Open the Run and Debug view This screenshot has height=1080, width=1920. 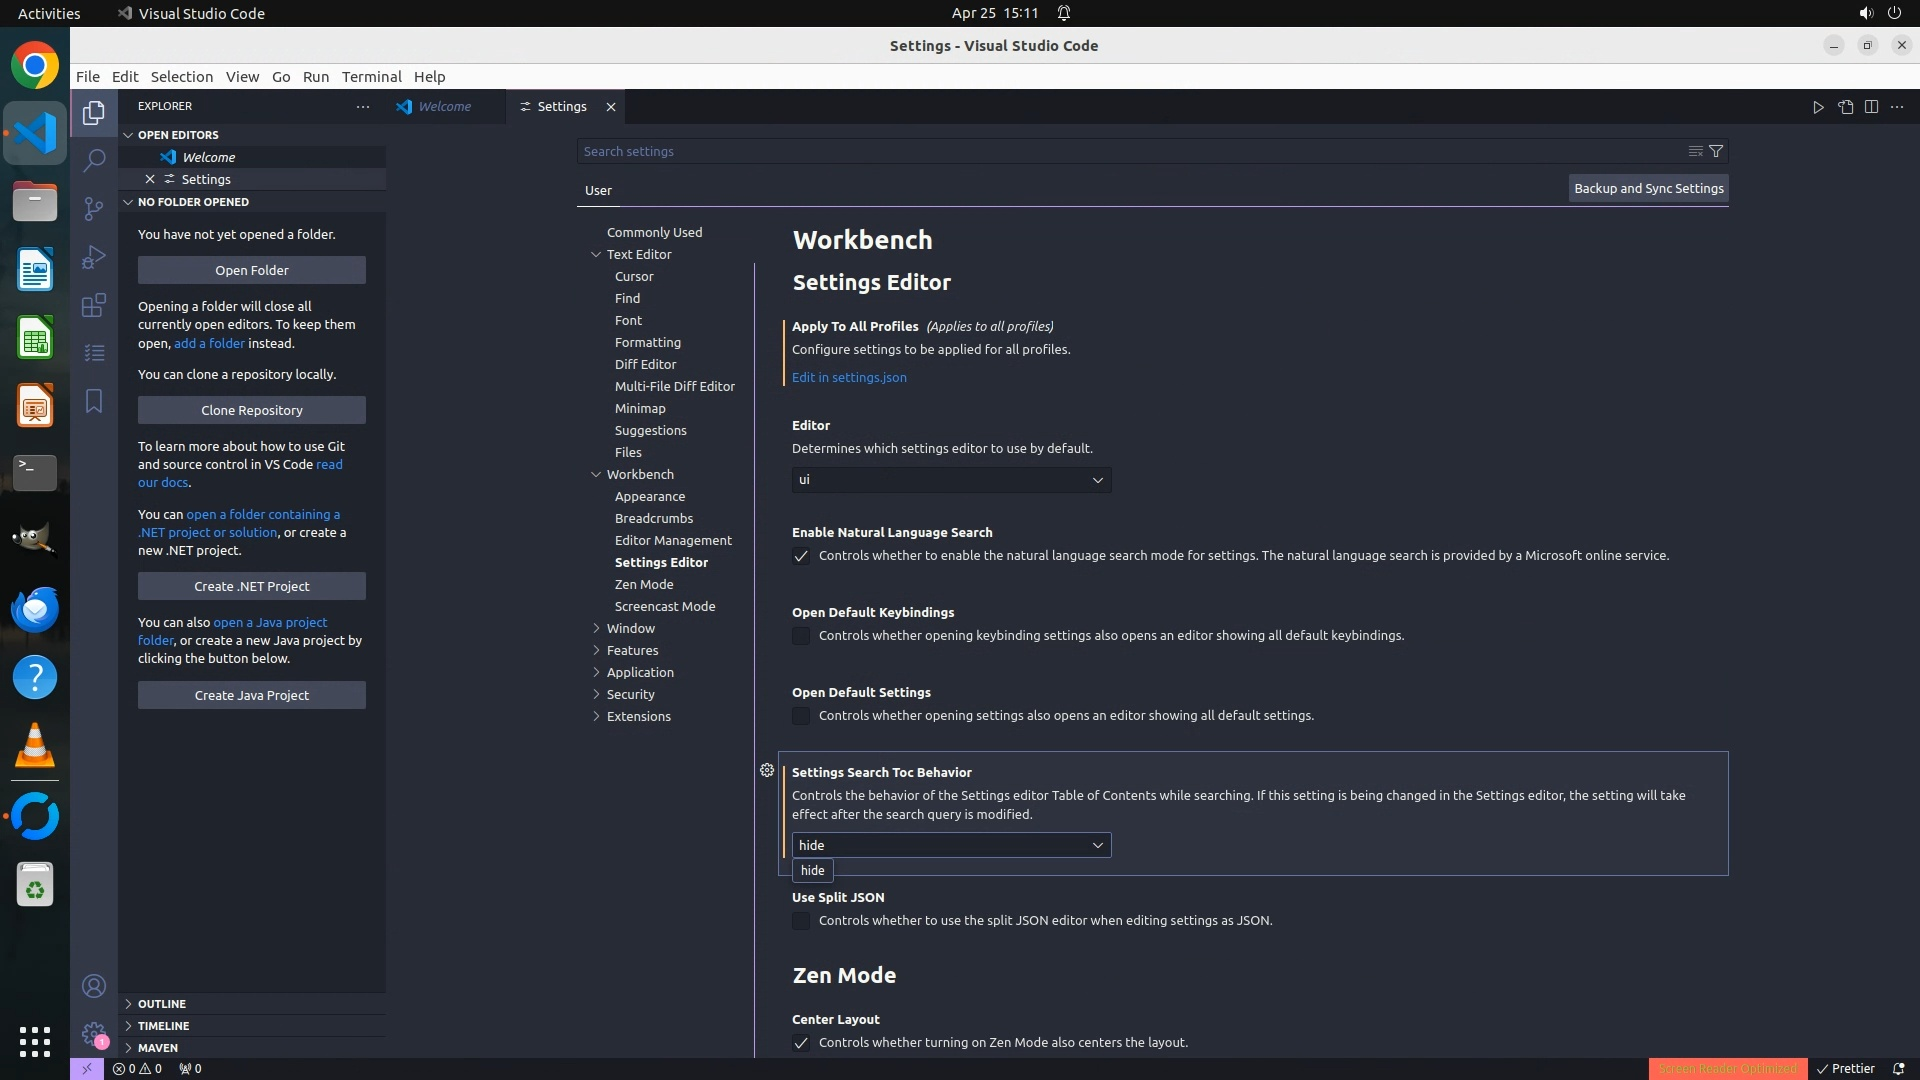94,257
